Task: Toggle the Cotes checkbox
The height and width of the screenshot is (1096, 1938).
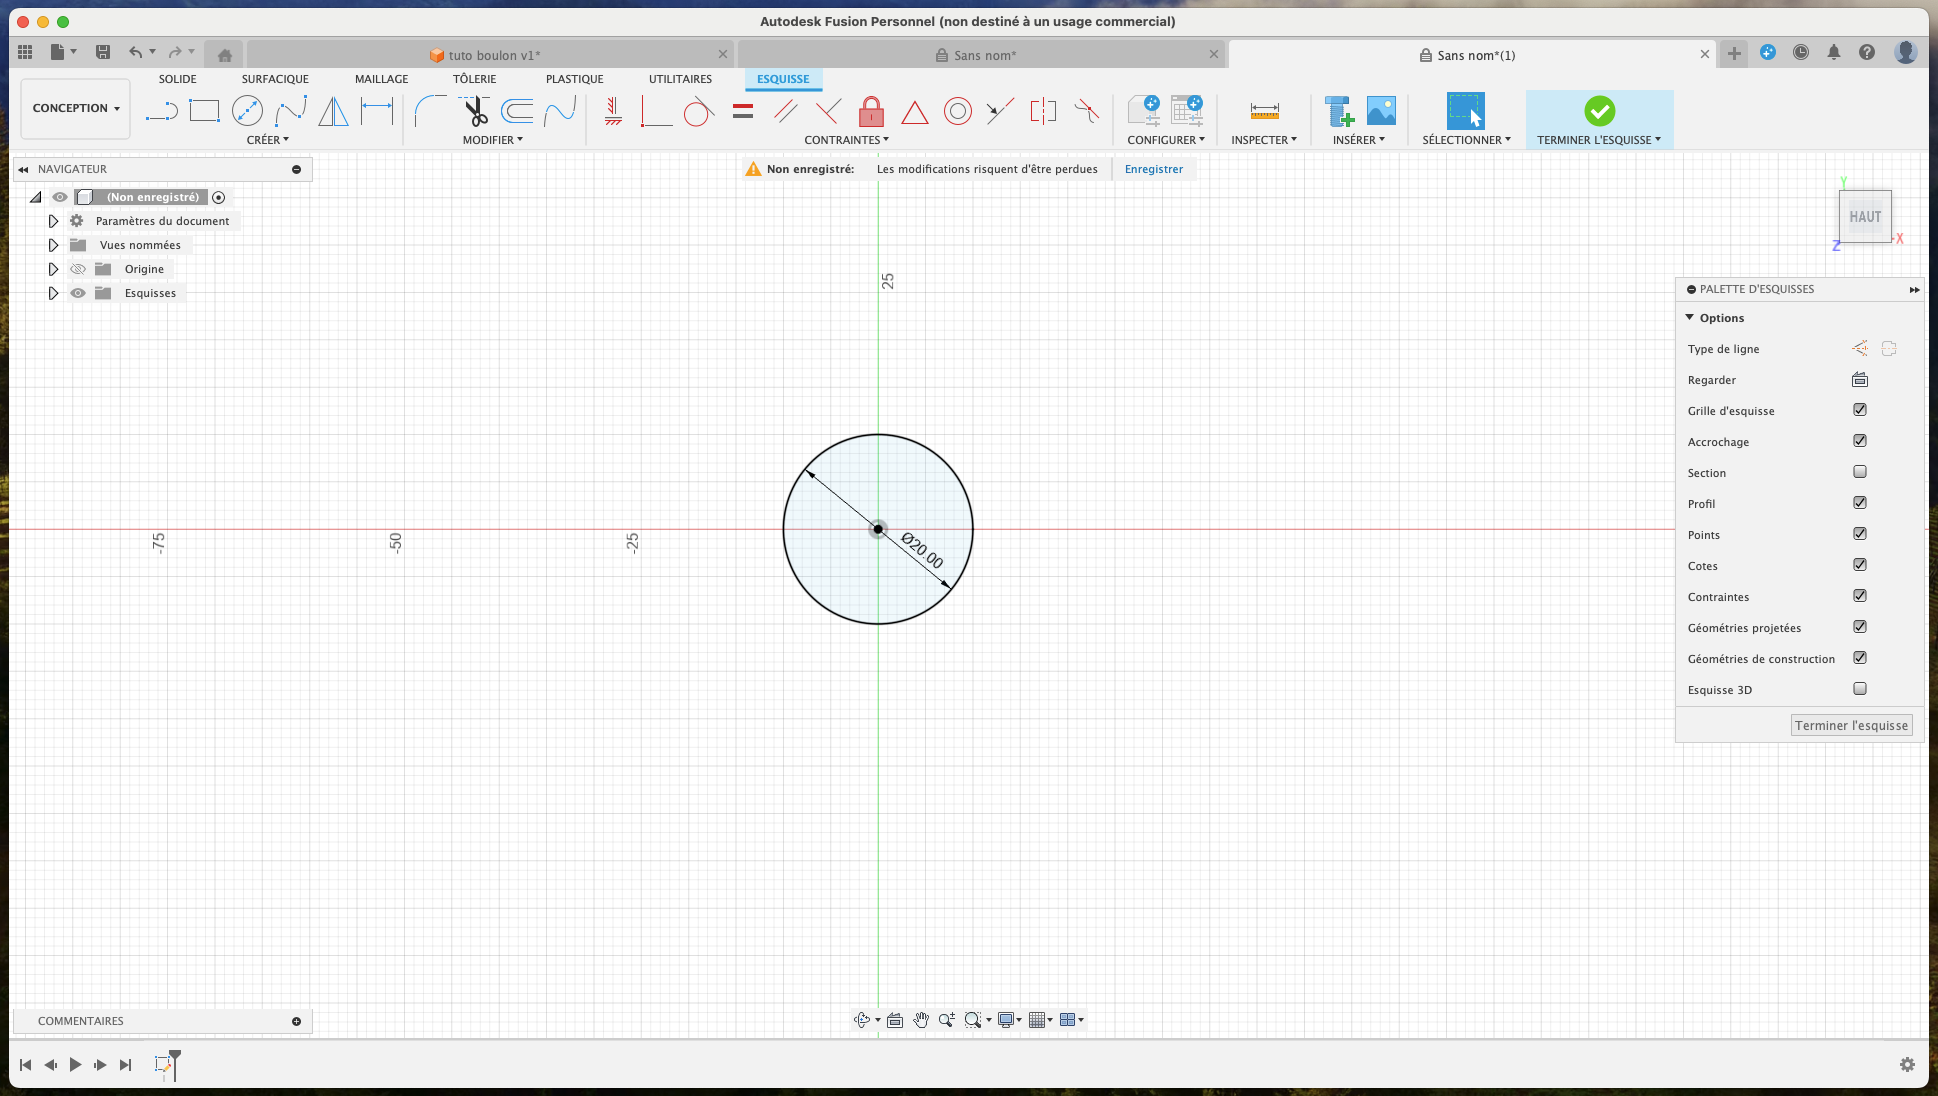Action: click(1859, 565)
